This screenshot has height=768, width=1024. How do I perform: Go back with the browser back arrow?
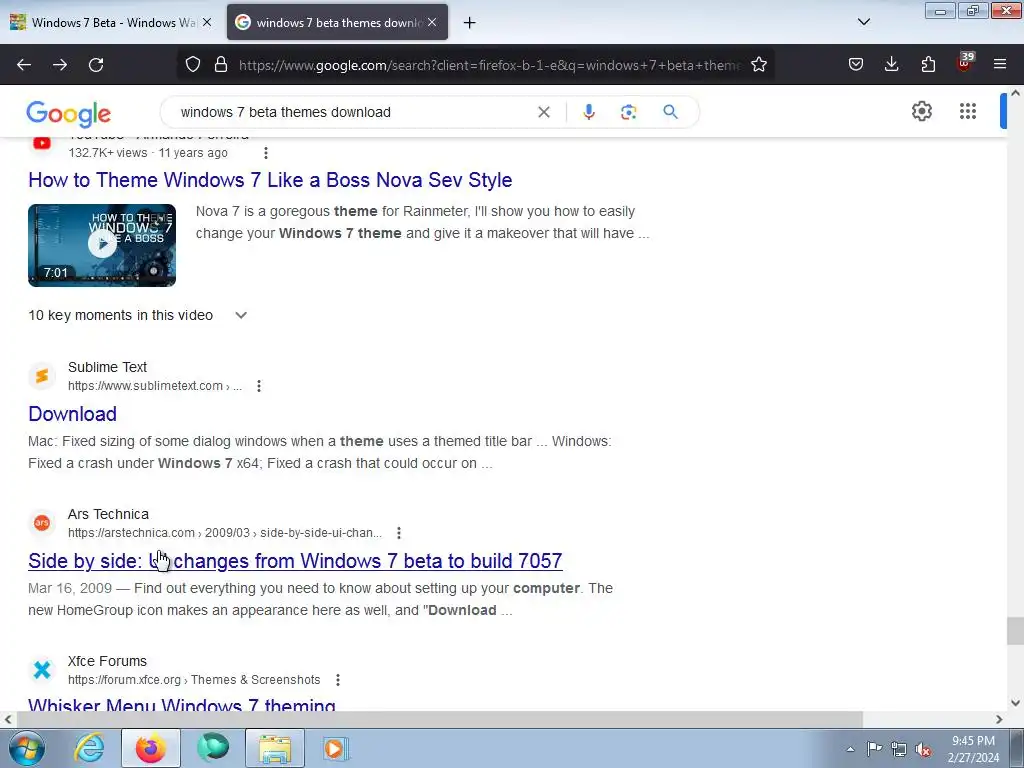click(24, 65)
